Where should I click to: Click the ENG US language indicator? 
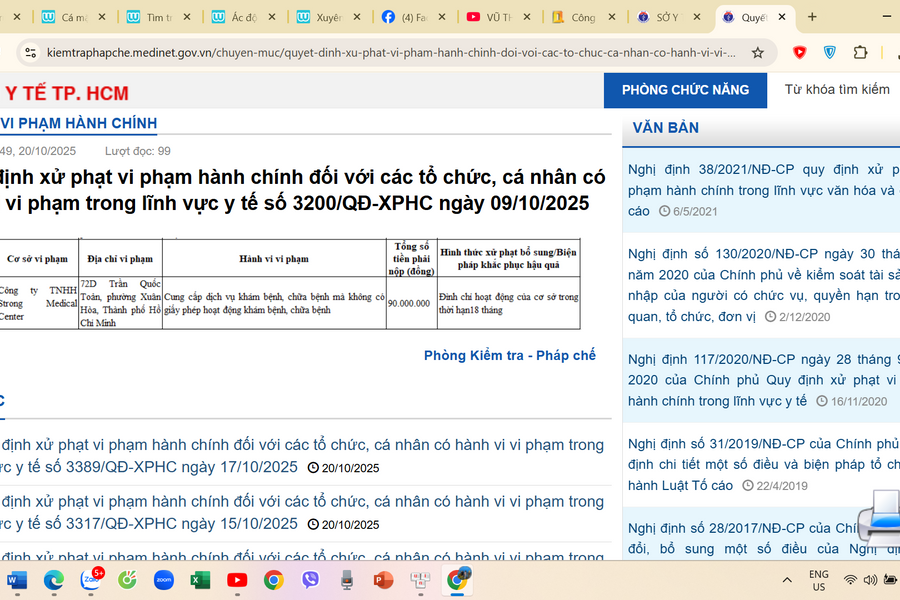click(x=818, y=580)
